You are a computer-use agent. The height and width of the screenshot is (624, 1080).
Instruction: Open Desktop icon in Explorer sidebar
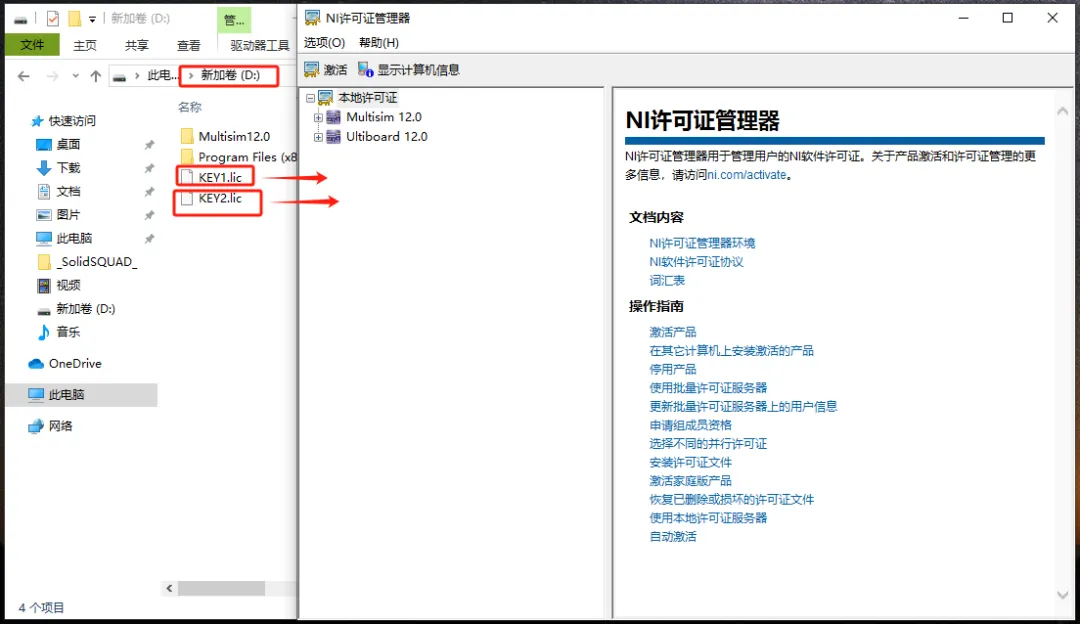tap(43, 145)
